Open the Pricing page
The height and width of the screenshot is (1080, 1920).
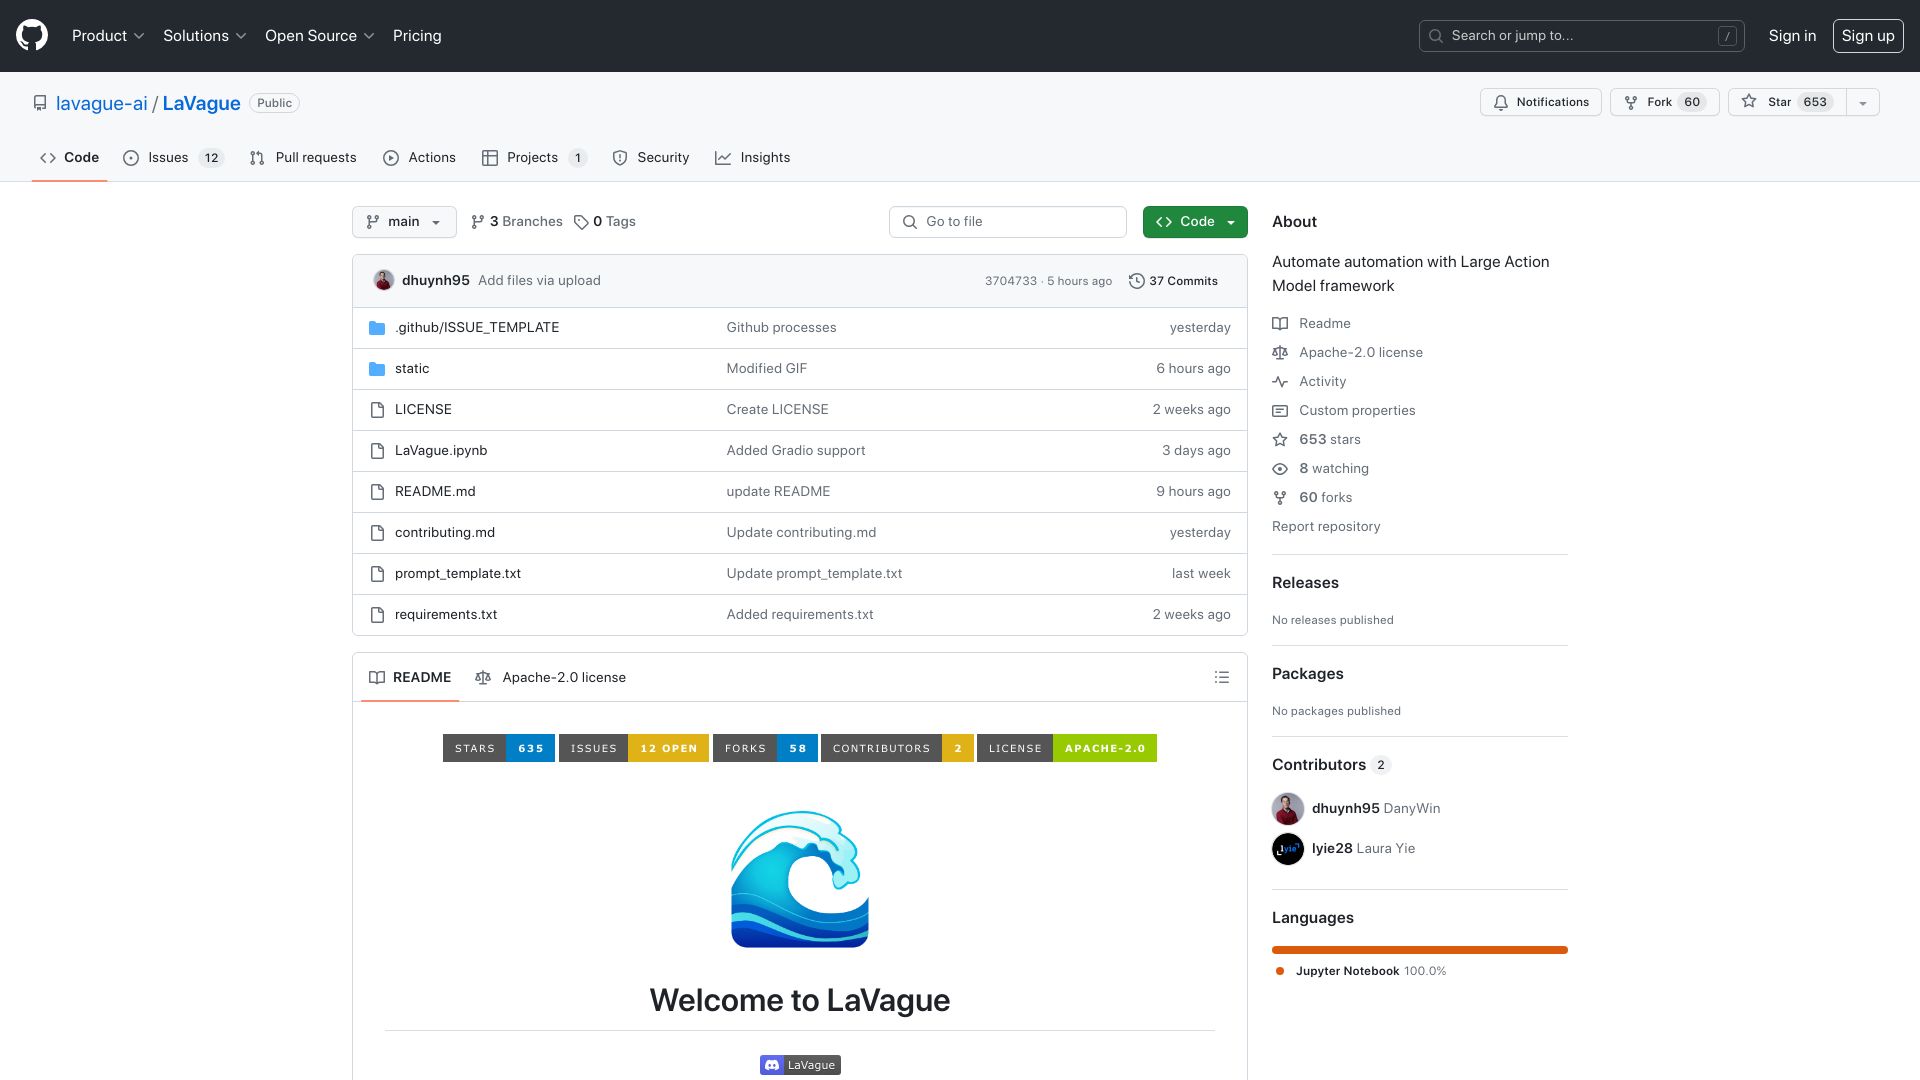[x=417, y=36]
